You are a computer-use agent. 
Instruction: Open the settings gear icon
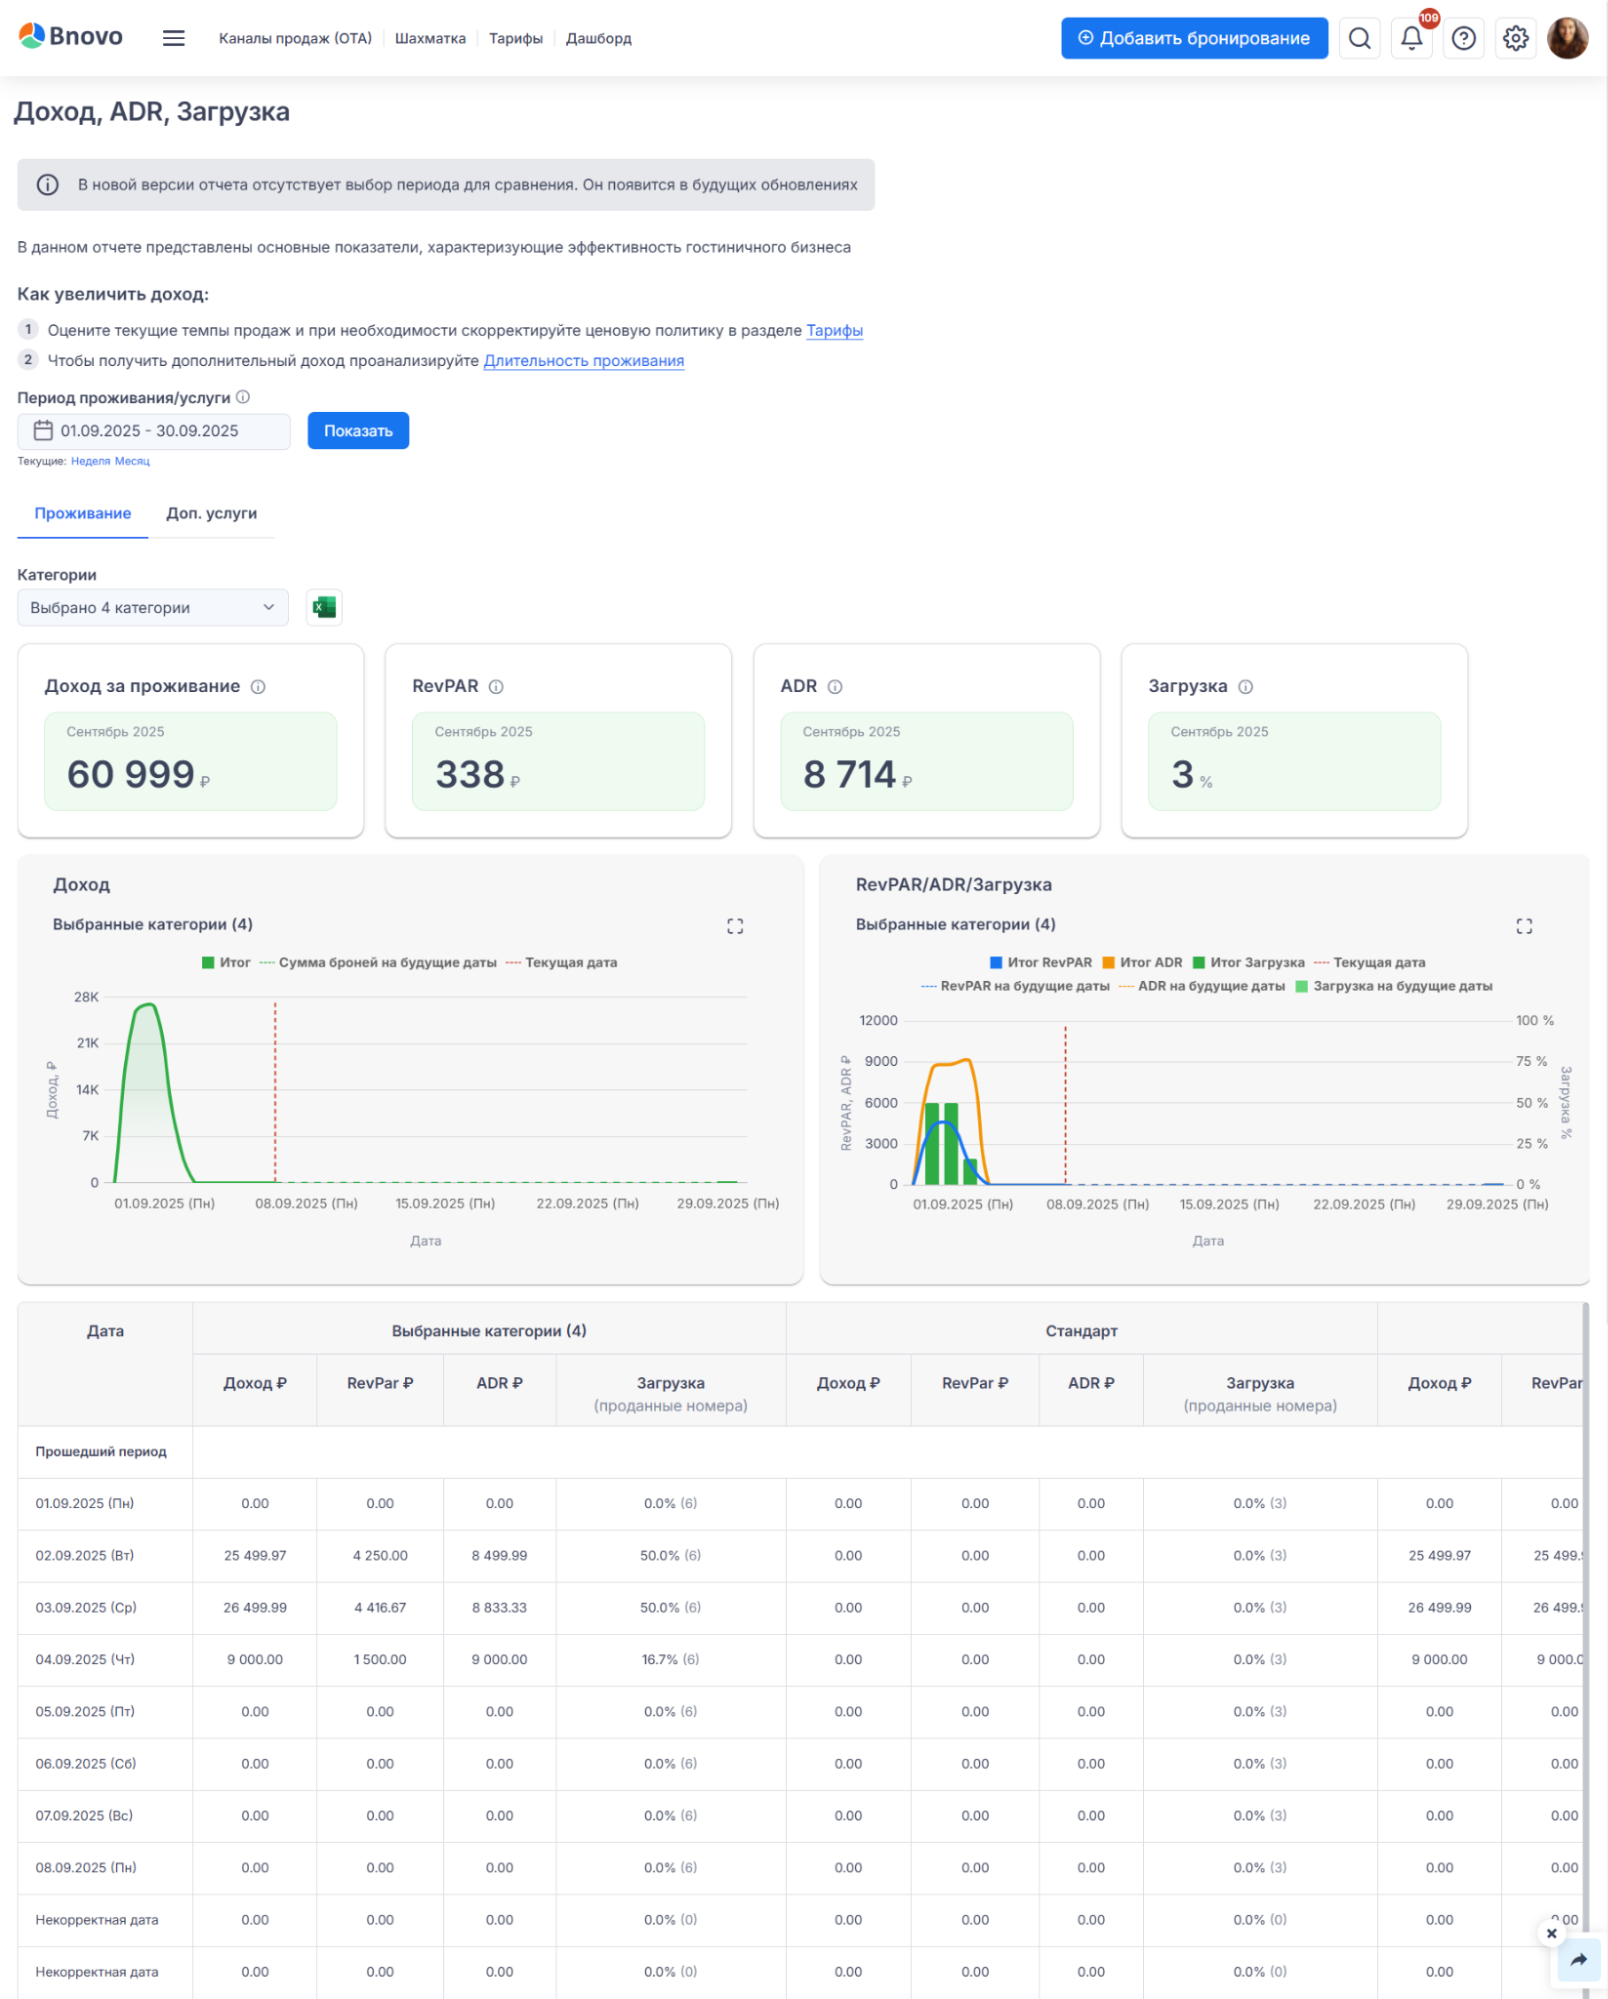click(x=1515, y=38)
